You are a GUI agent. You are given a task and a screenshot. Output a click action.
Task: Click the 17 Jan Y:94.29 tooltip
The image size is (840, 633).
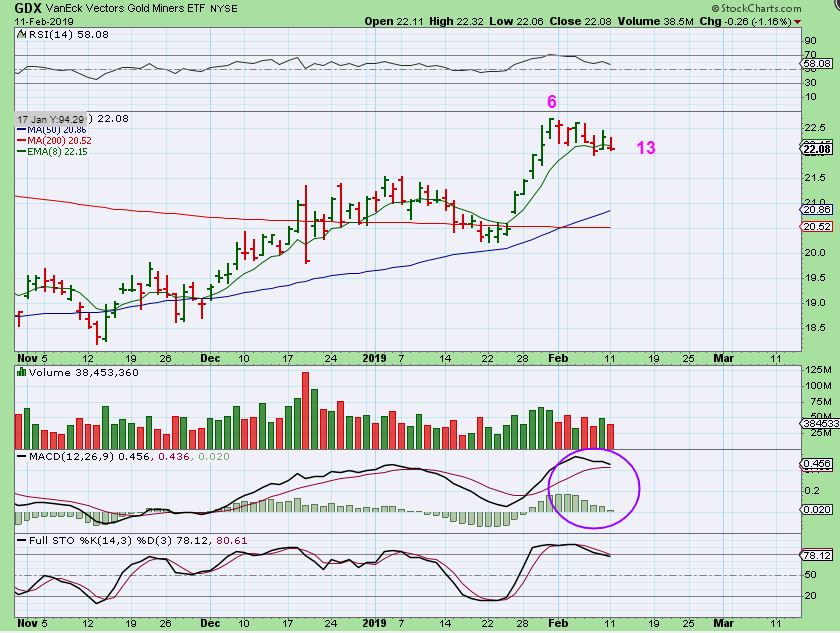tap(50, 119)
